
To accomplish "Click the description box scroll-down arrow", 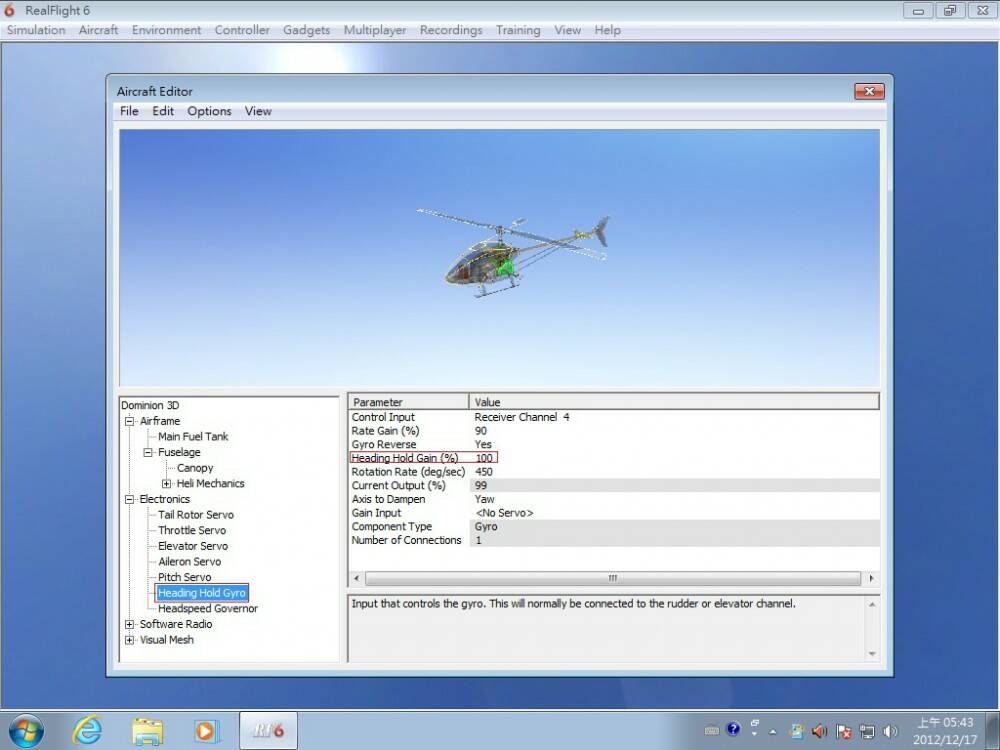I will pyautogui.click(x=872, y=654).
